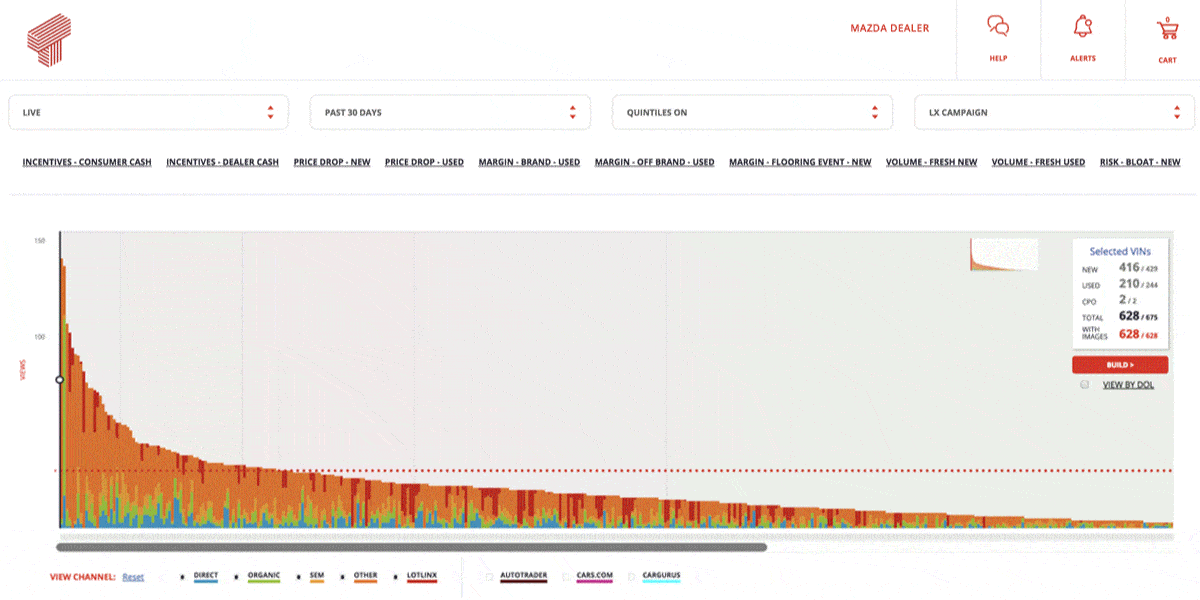Select Price Drop - New tab

tap(332, 162)
